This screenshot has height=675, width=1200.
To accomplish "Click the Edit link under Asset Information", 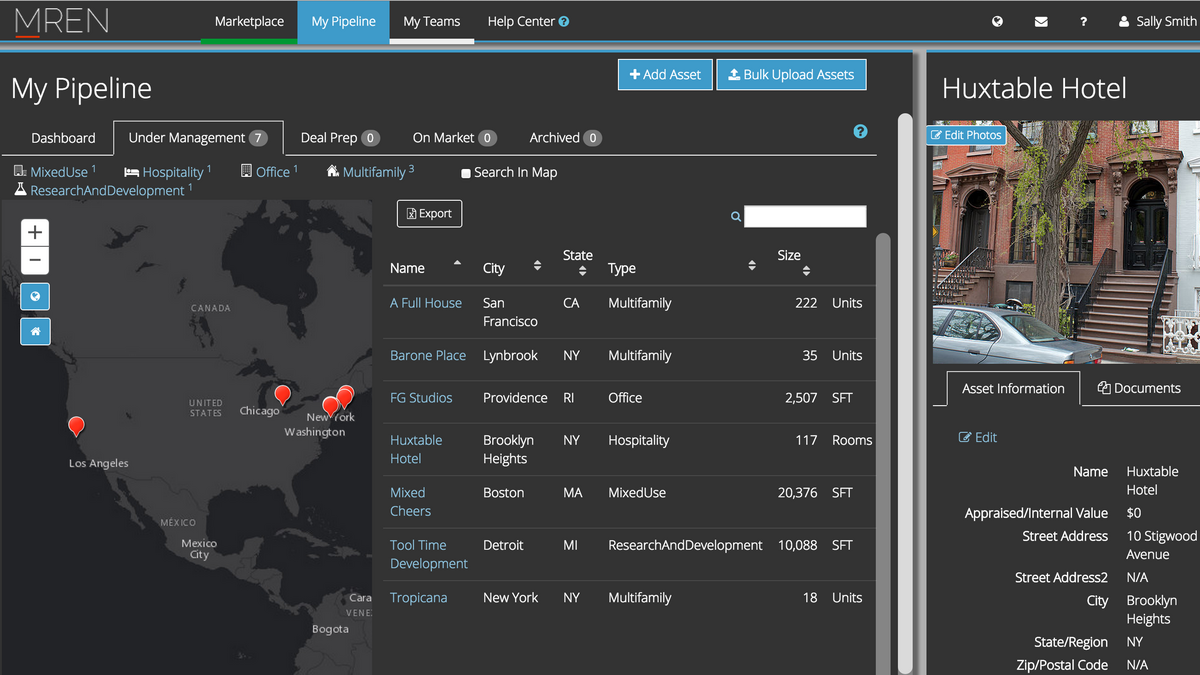I will 978,437.
